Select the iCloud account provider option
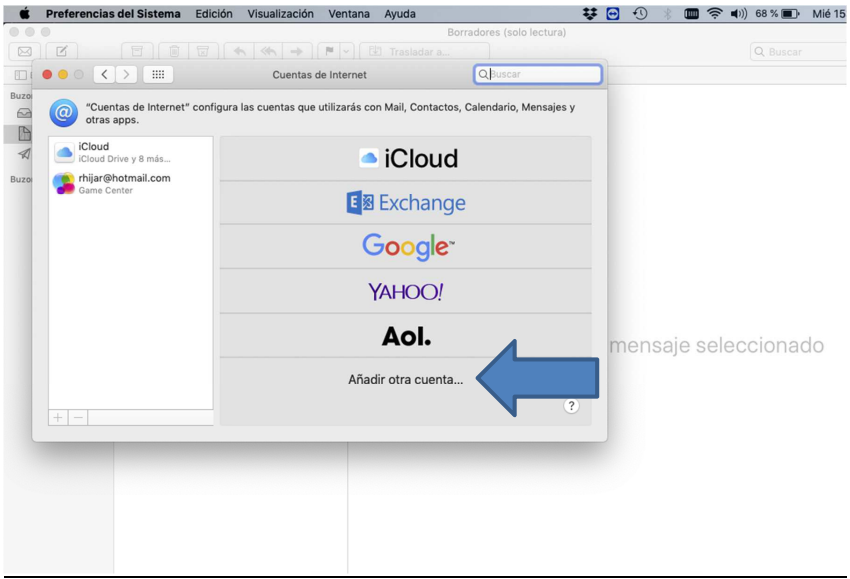The height and width of the screenshot is (579, 850). 406,159
